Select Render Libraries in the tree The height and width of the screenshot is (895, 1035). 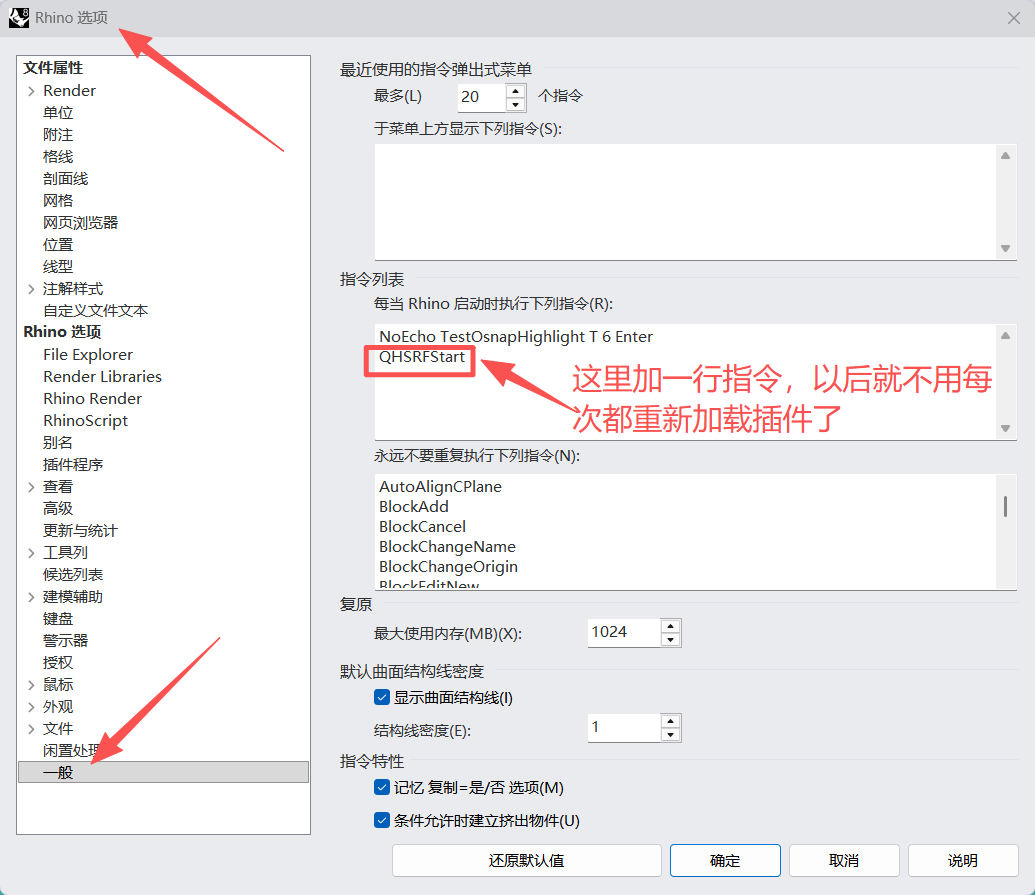pos(102,377)
